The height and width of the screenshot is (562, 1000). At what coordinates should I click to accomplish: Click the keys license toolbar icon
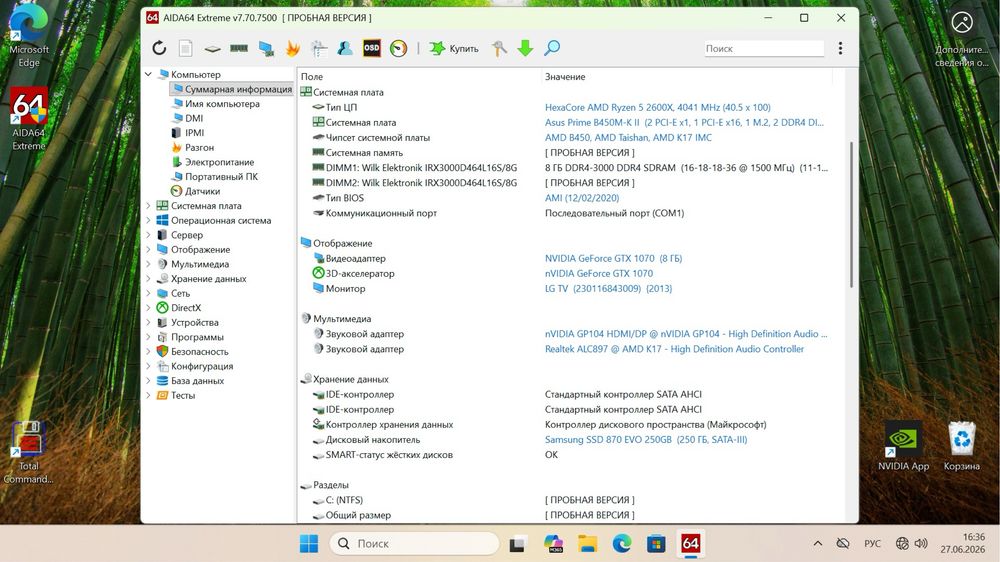point(499,48)
